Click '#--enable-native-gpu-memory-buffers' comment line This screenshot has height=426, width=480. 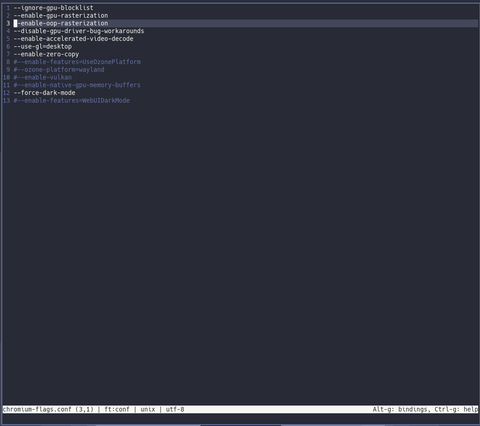(x=77, y=85)
